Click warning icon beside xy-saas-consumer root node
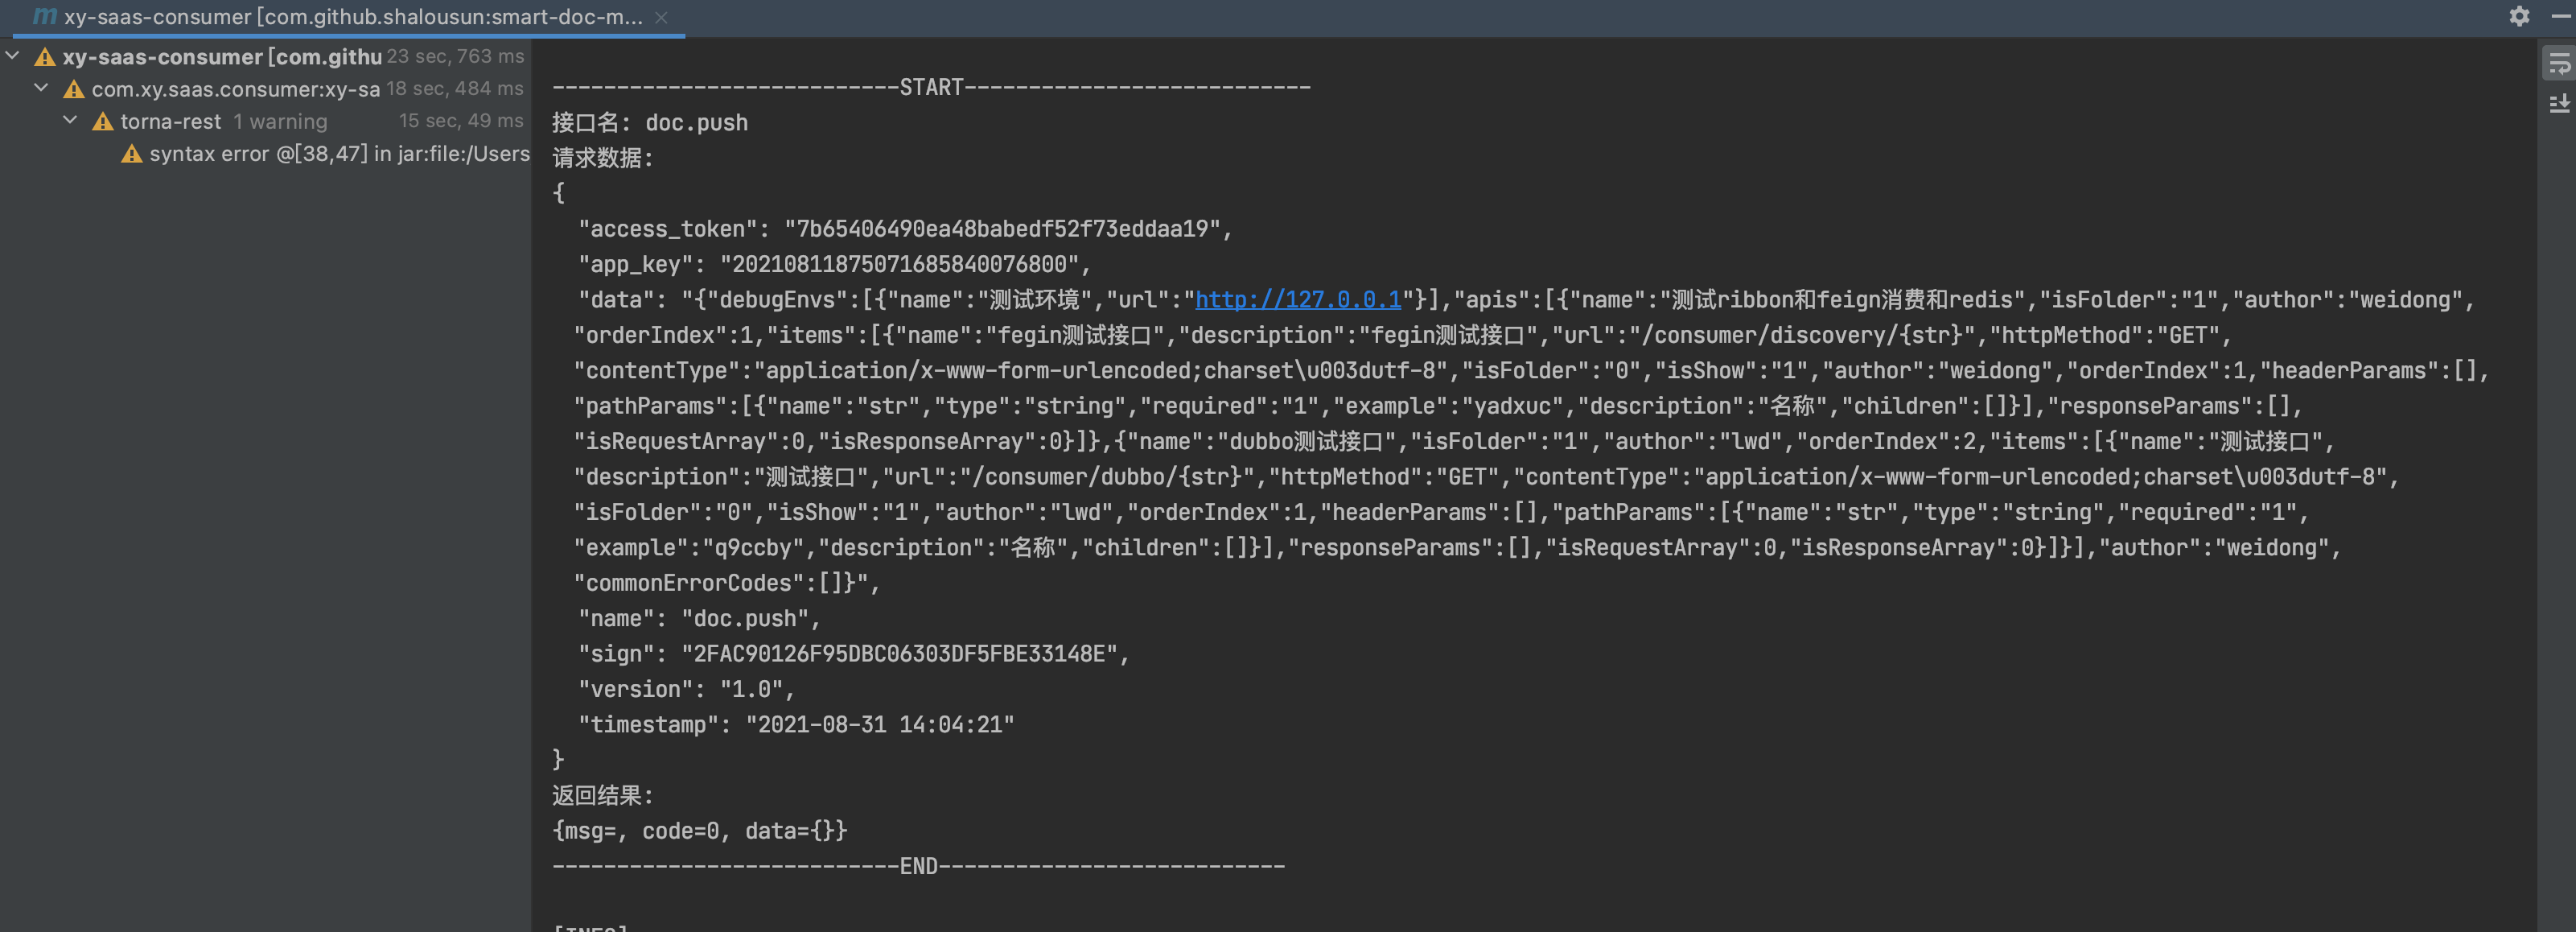 tap(45, 57)
